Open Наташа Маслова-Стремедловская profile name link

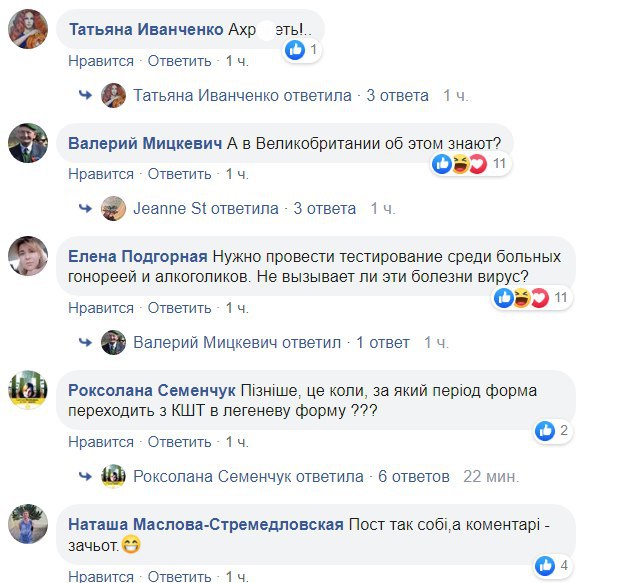[x=206, y=524]
